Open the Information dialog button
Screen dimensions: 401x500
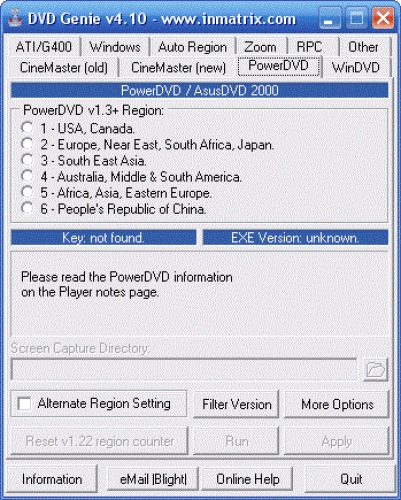(52, 479)
